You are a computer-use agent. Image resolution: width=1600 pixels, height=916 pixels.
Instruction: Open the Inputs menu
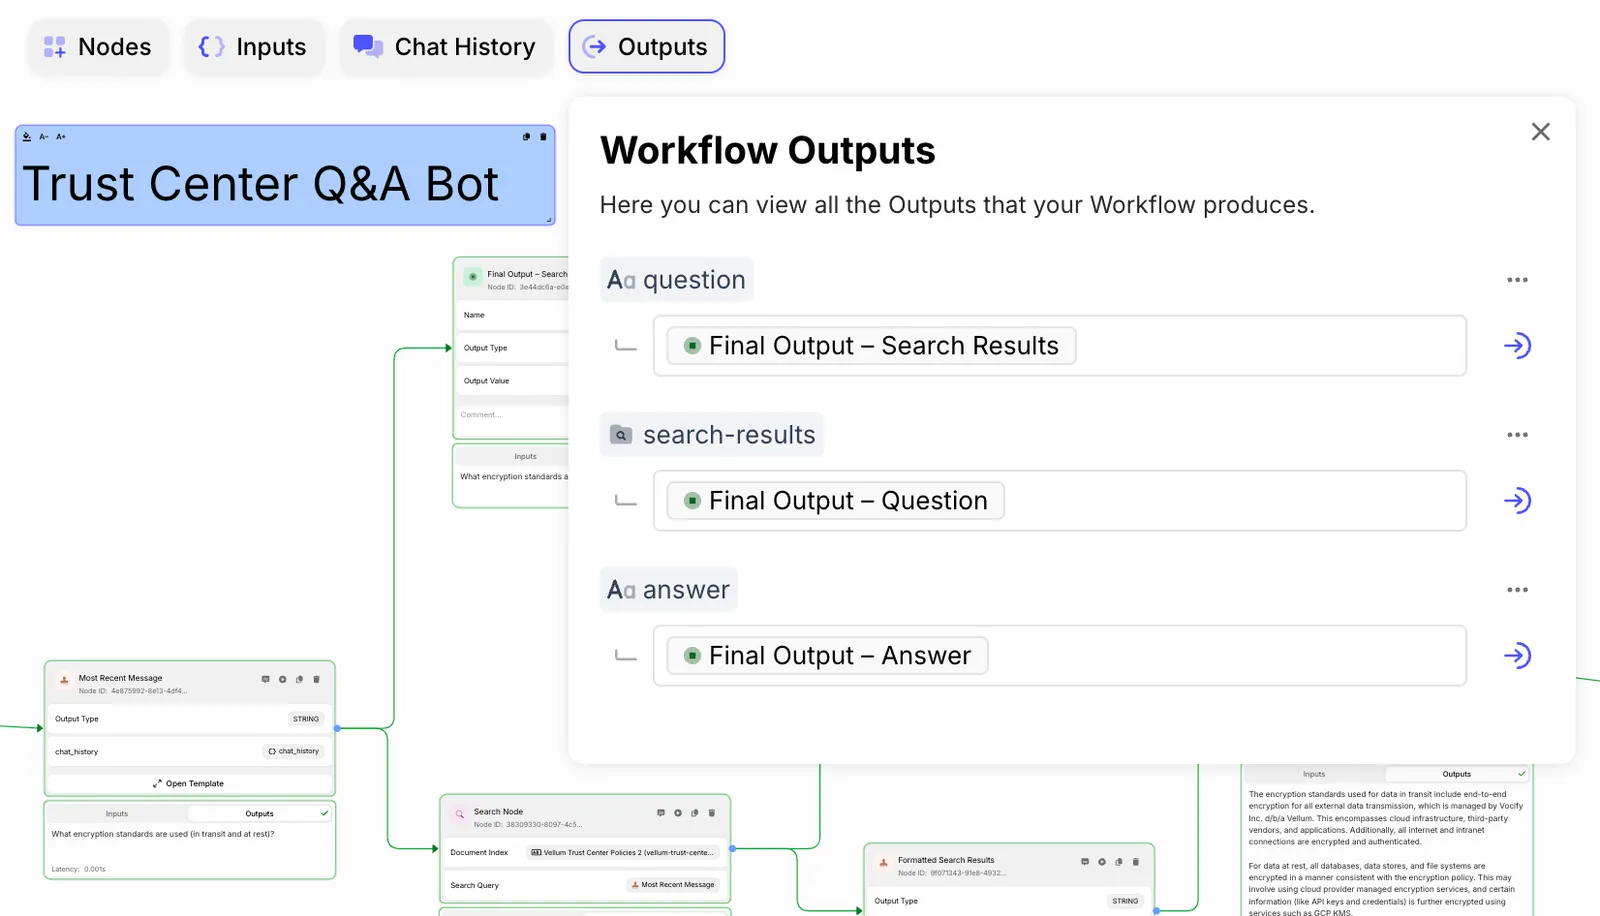tap(253, 47)
